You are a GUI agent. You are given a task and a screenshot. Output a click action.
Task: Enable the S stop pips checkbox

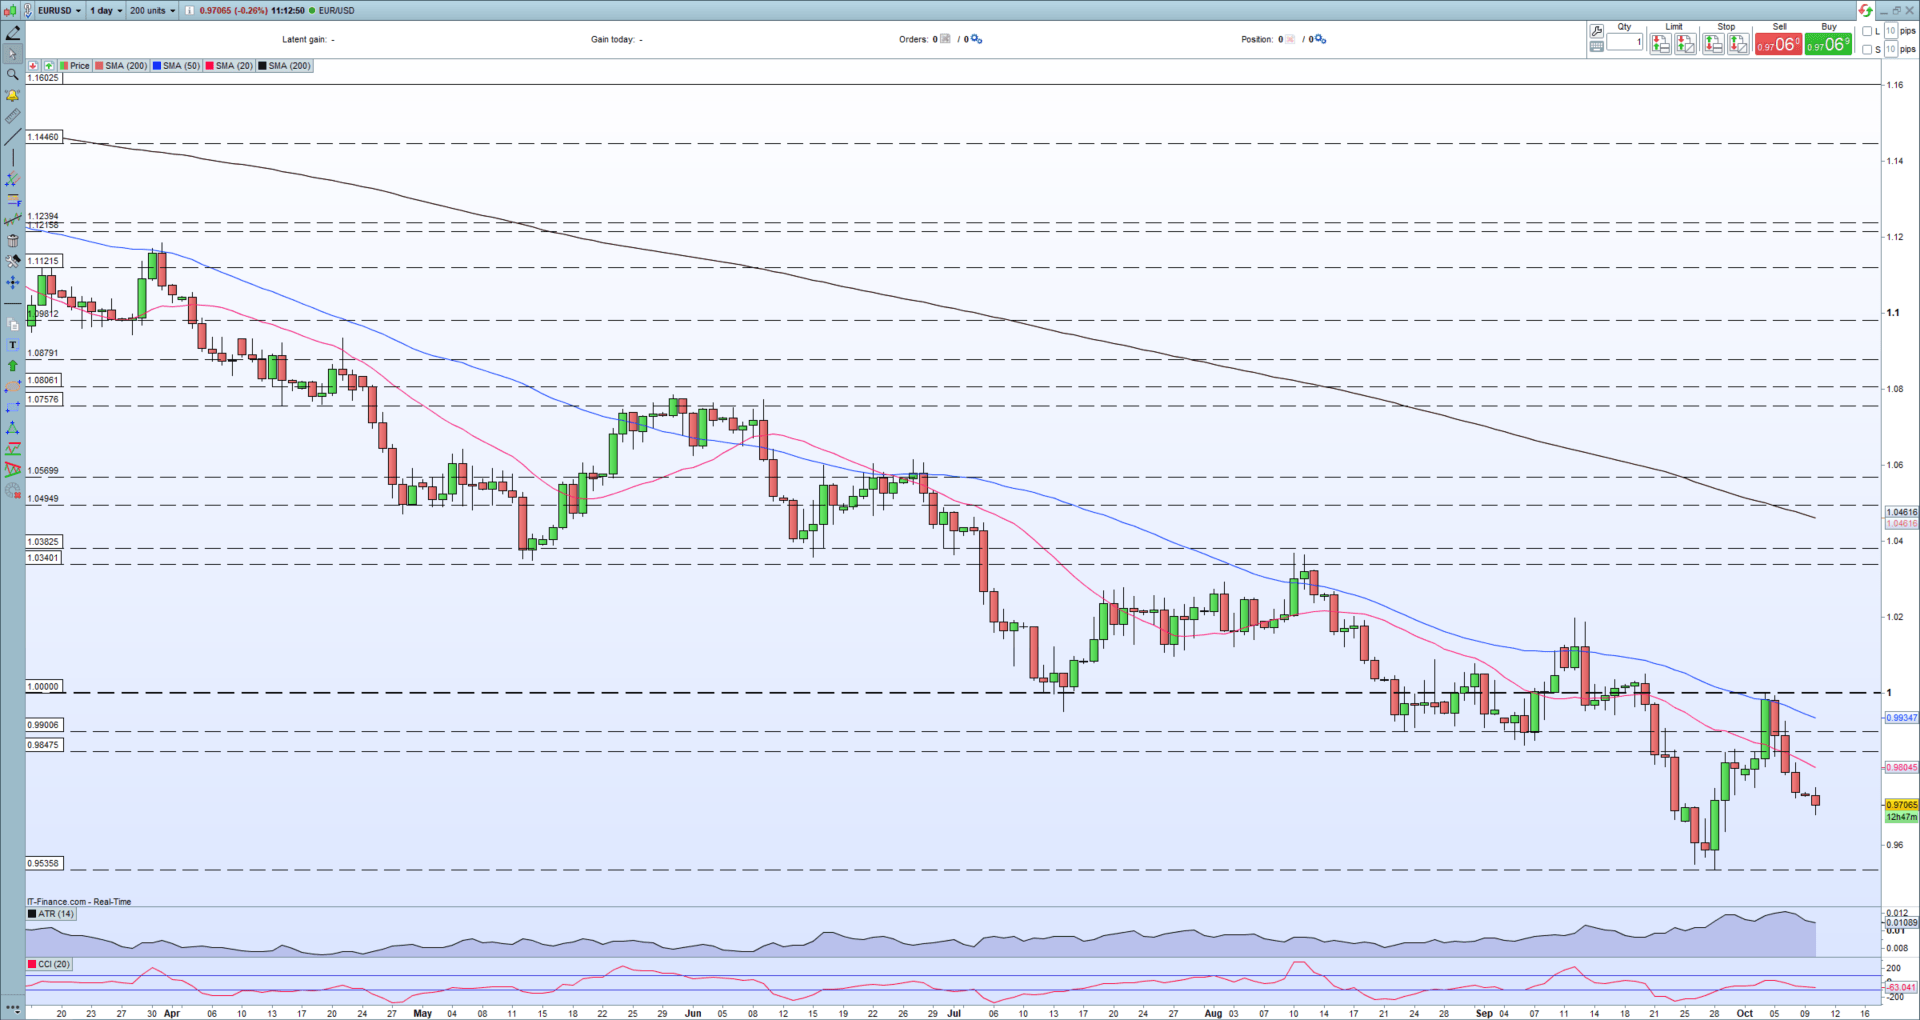point(1867,49)
